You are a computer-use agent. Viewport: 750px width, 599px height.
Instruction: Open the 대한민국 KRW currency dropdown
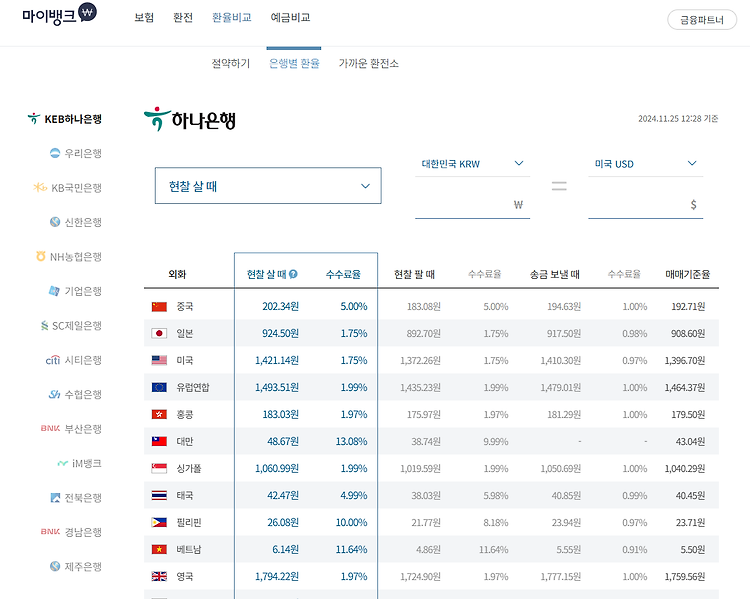[x=472, y=164]
